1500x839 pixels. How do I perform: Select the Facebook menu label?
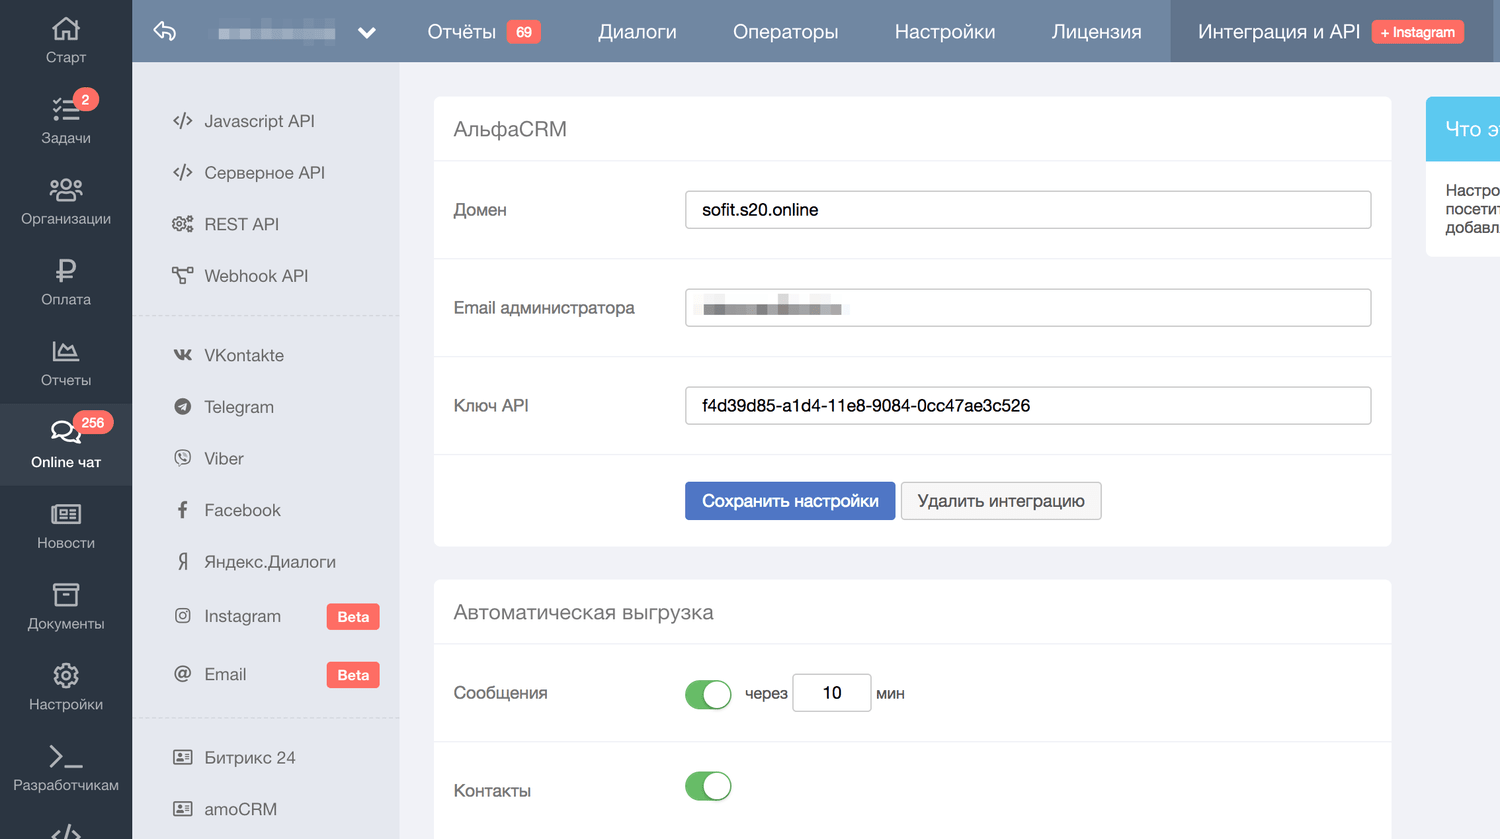pyautogui.click(x=242, y=510)
